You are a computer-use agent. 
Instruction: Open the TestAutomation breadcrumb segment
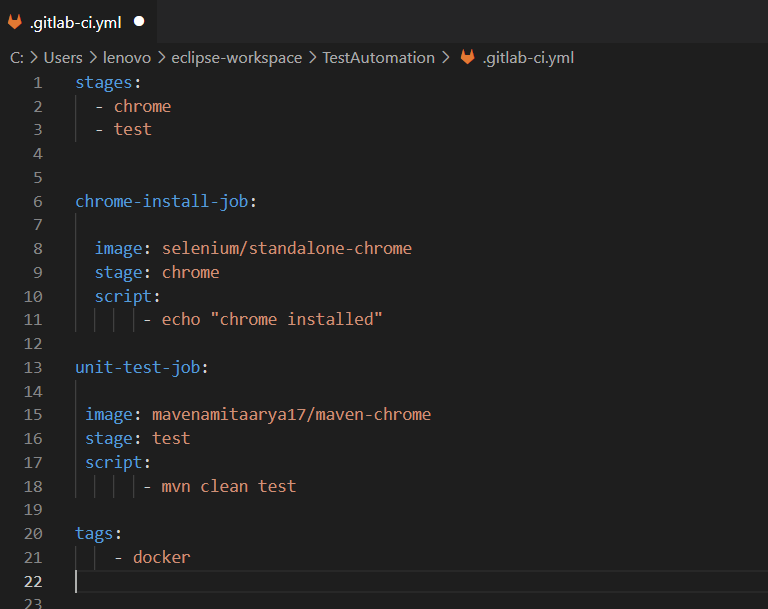pyautogui.click(x=378, y=58)
